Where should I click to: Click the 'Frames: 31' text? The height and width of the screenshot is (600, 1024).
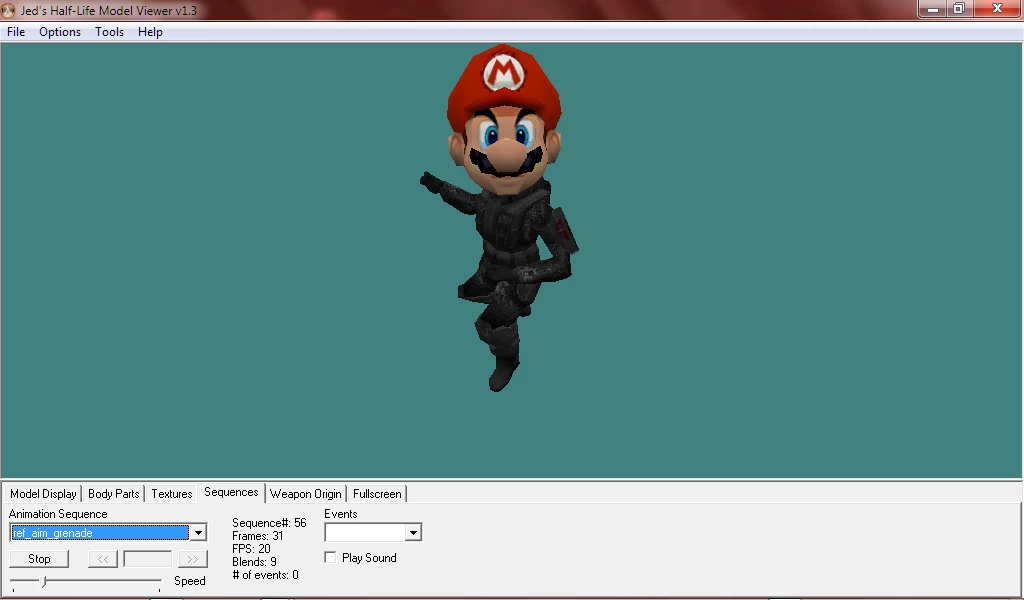(257, 536)
